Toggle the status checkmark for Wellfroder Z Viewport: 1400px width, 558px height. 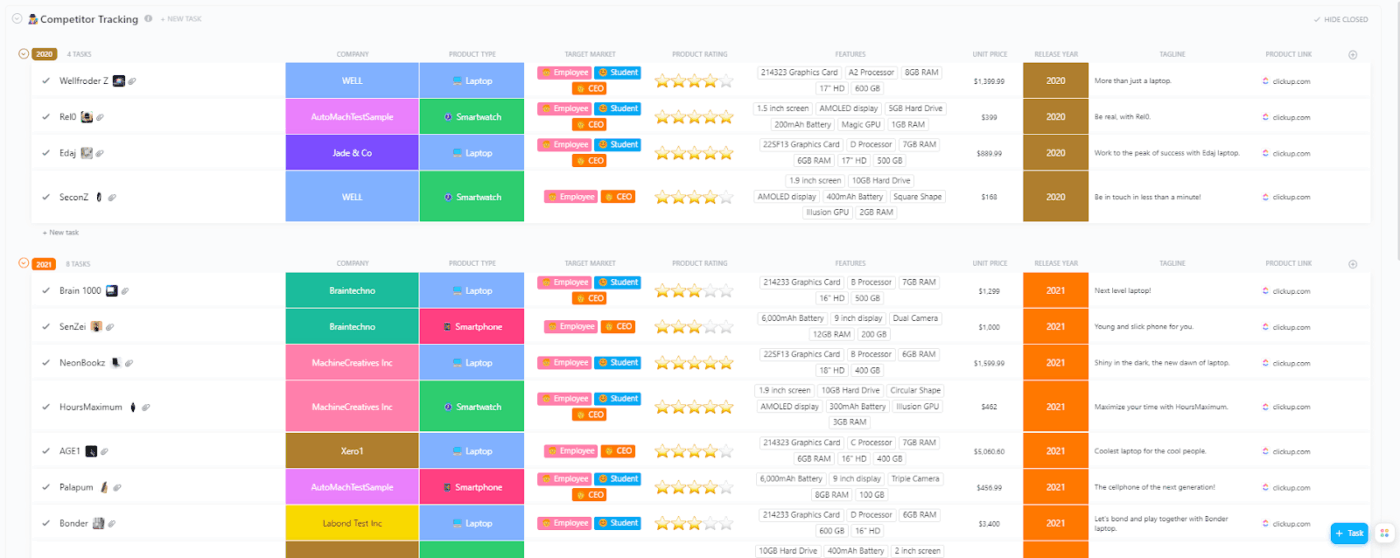tap(46, 81)
